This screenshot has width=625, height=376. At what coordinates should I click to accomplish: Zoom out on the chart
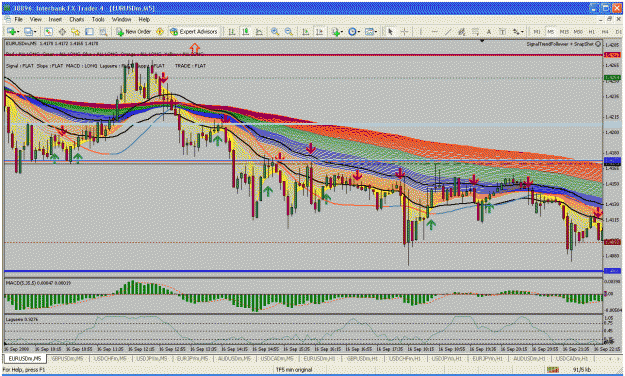click(x=289, y=31)
